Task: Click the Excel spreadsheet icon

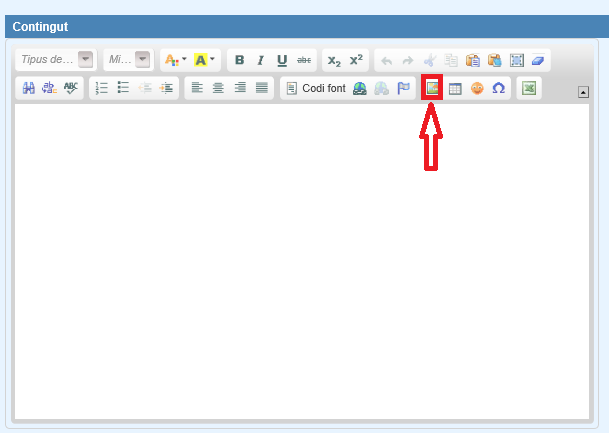Action: coord(529,88)
